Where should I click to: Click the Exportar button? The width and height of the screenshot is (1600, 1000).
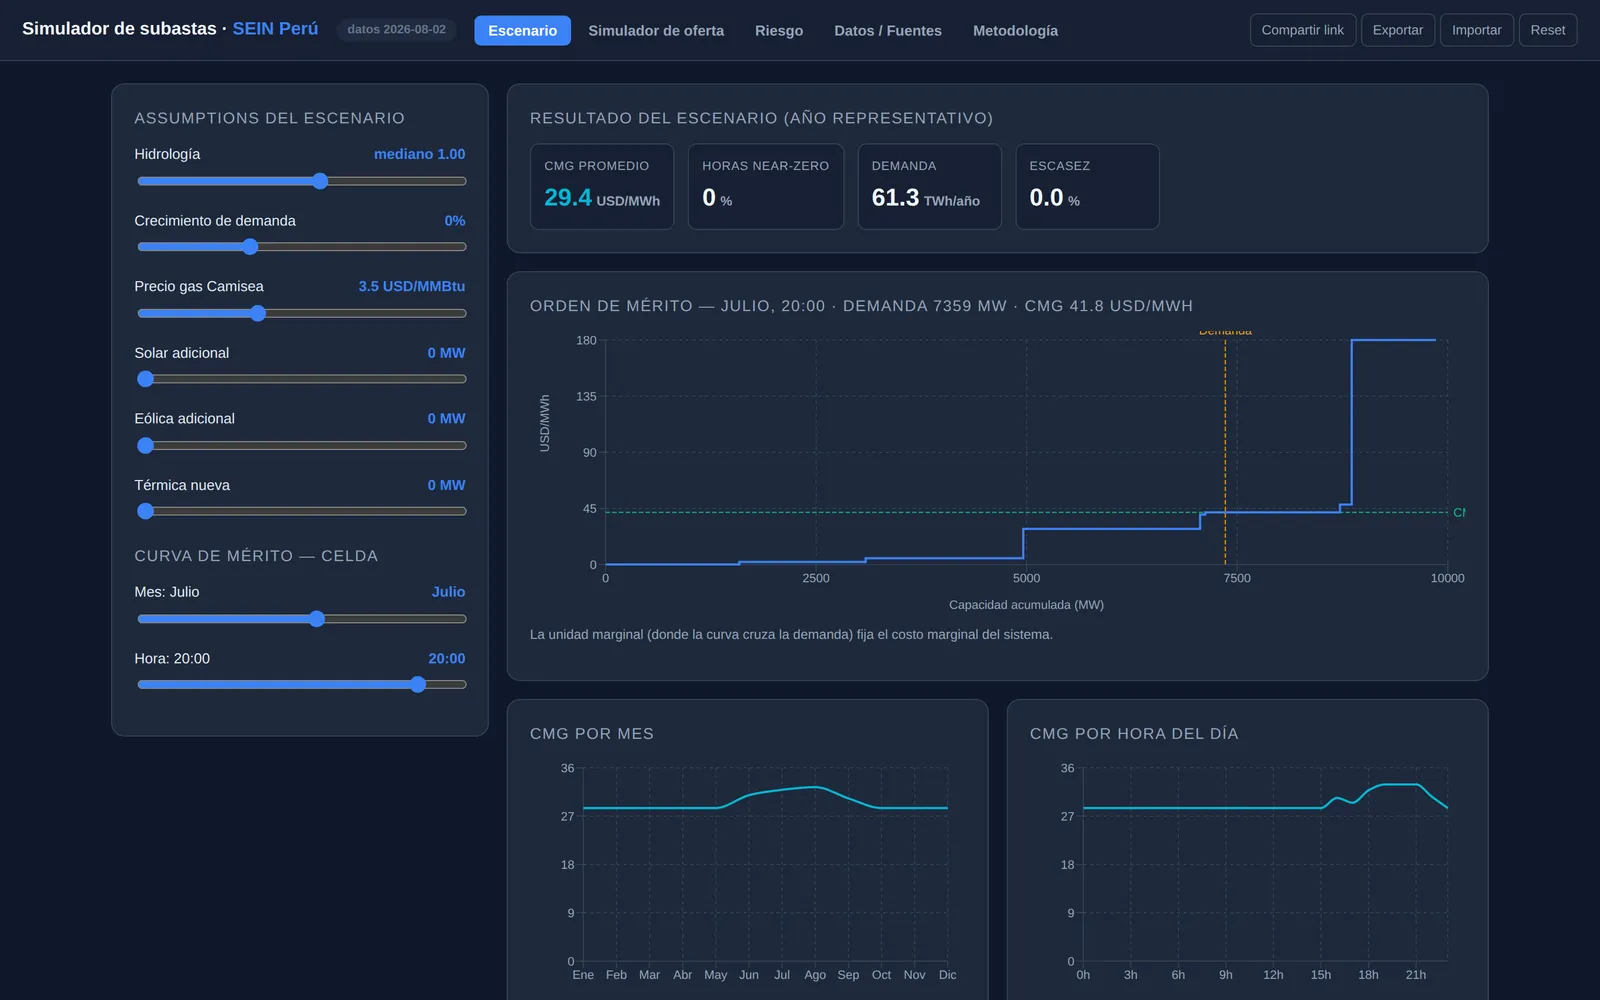click(x=1397, y=30)
